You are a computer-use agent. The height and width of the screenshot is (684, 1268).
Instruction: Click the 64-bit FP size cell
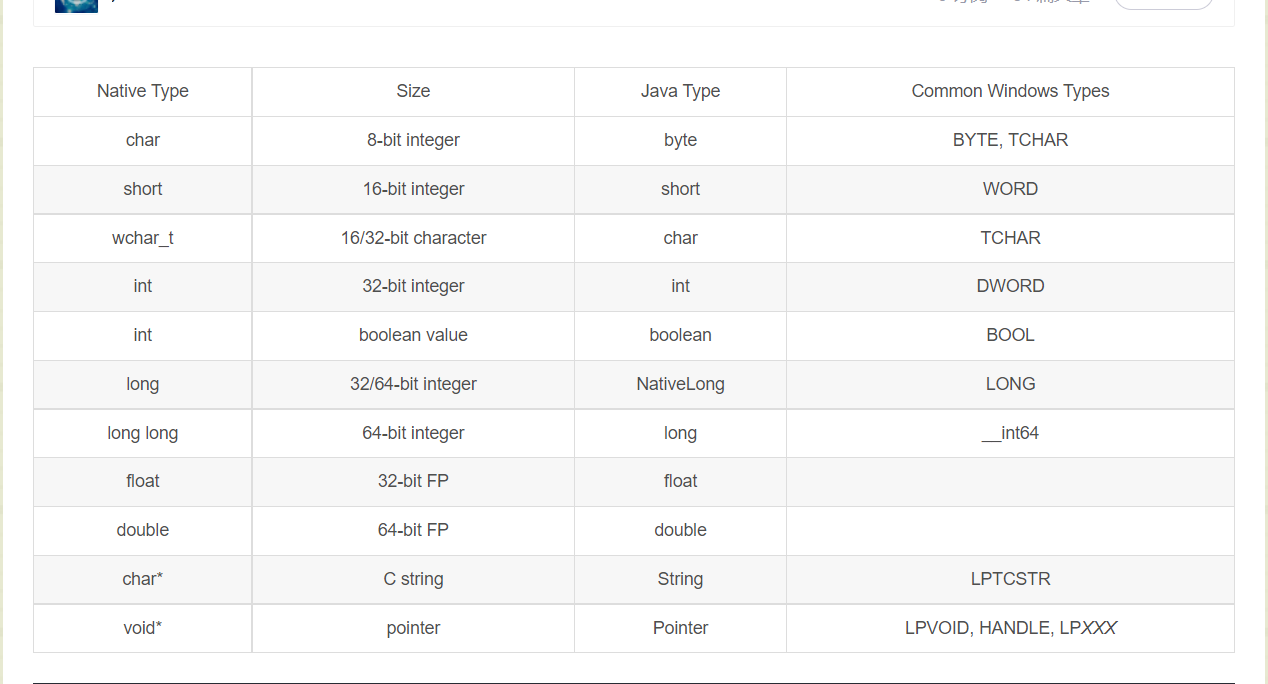coord(413,530)
